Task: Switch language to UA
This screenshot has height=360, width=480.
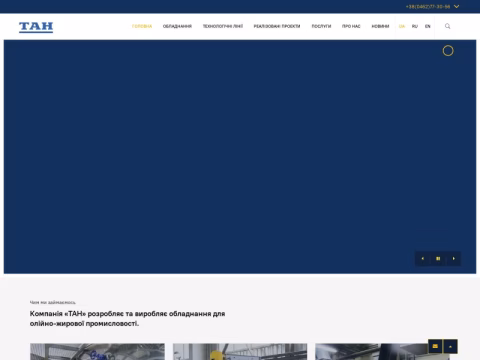Action: click(x=402, y=26)
